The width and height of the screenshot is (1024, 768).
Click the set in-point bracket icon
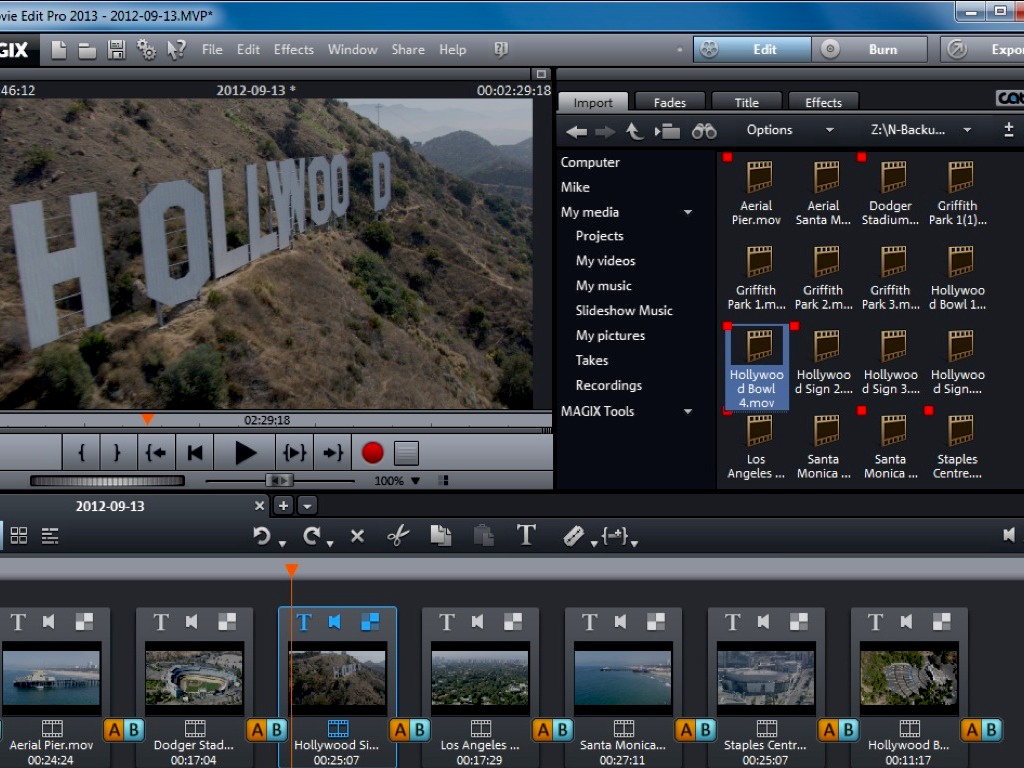click(82, 453)
